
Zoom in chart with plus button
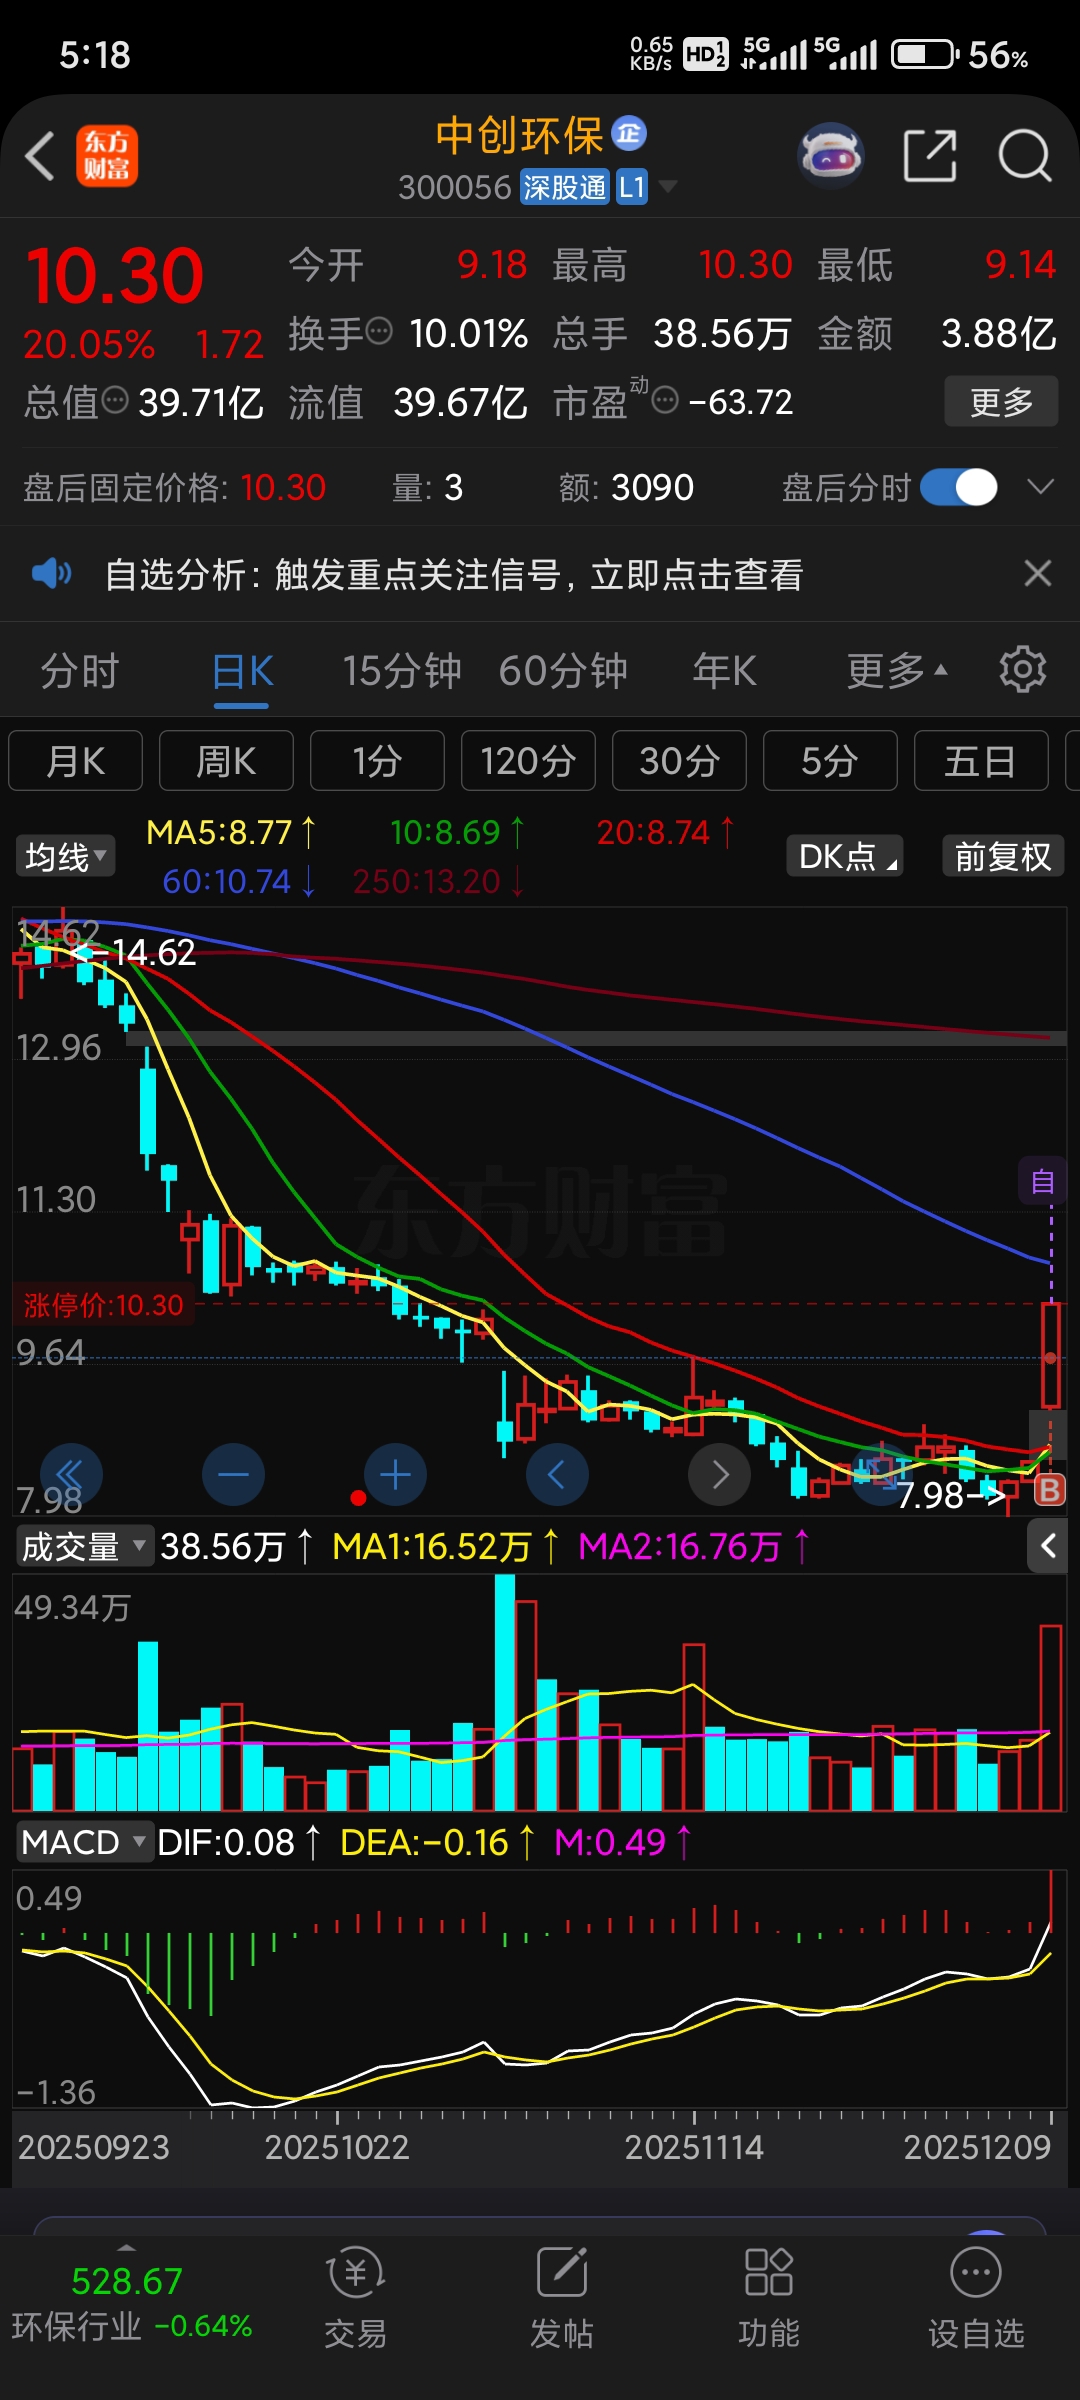(395, 1474)
